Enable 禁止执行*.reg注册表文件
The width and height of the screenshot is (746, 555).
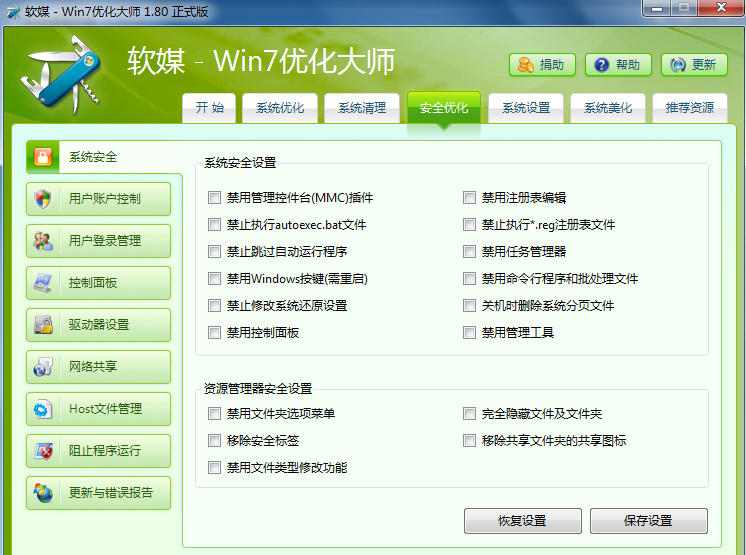click(x=469, y=224)
